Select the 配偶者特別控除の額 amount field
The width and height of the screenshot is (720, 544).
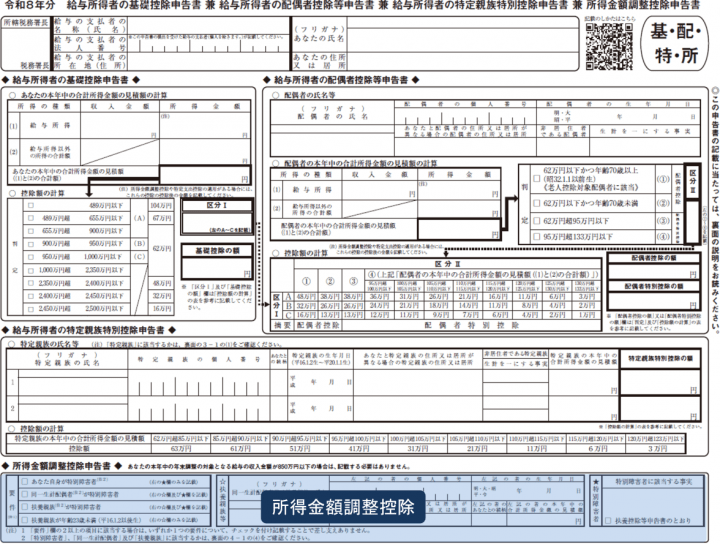click(654, 300)
